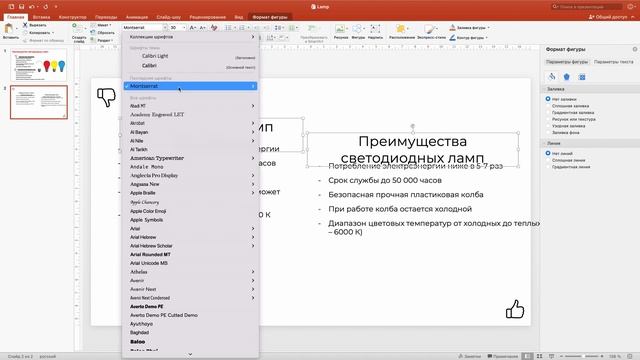Click the Share (Общий доступ) person icon
640x360 pixels.
click(591, 17)
